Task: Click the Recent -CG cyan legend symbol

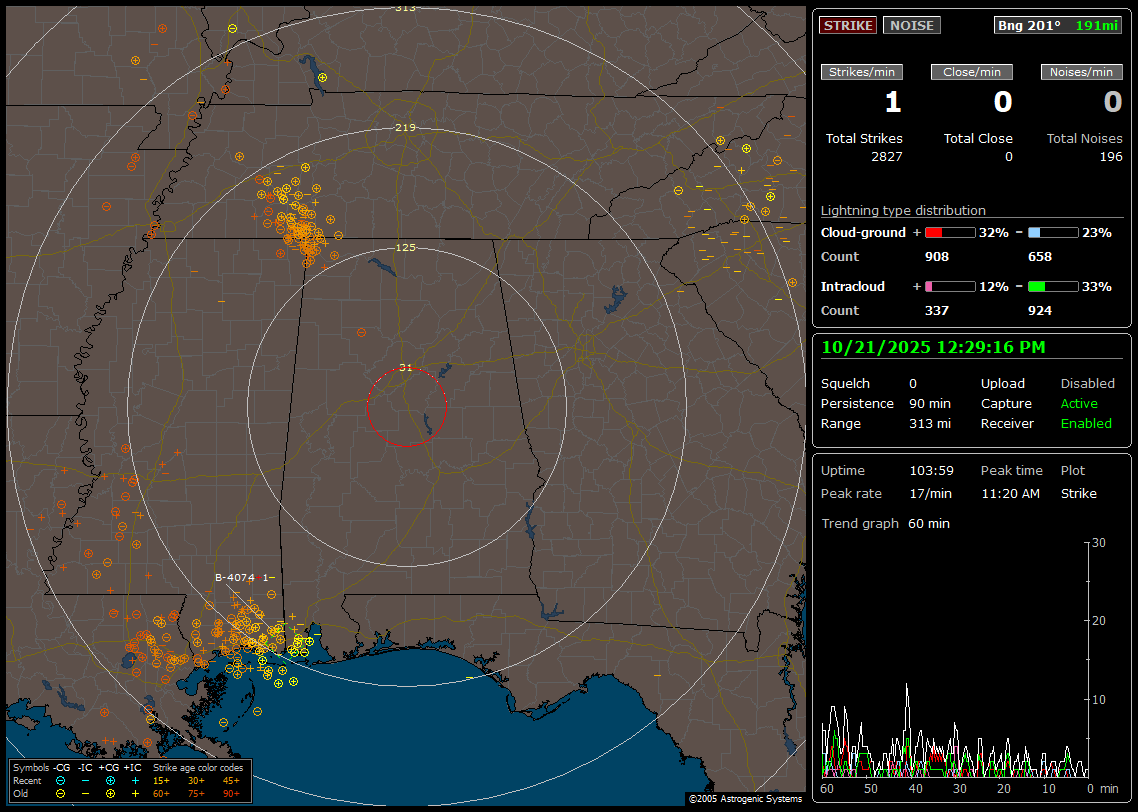Action: tap(61, 780)
